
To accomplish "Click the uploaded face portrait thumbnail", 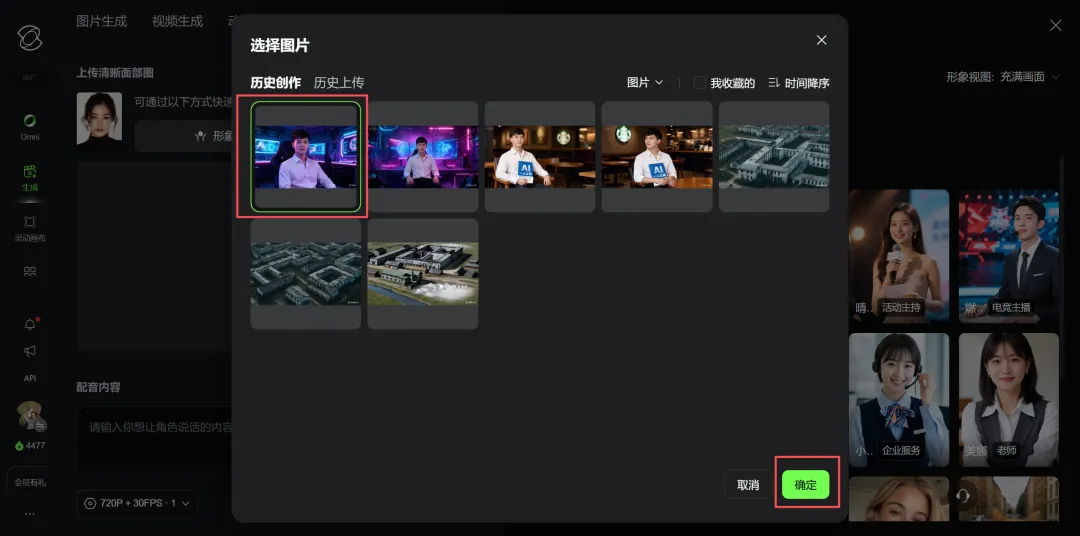I will 99,118.
